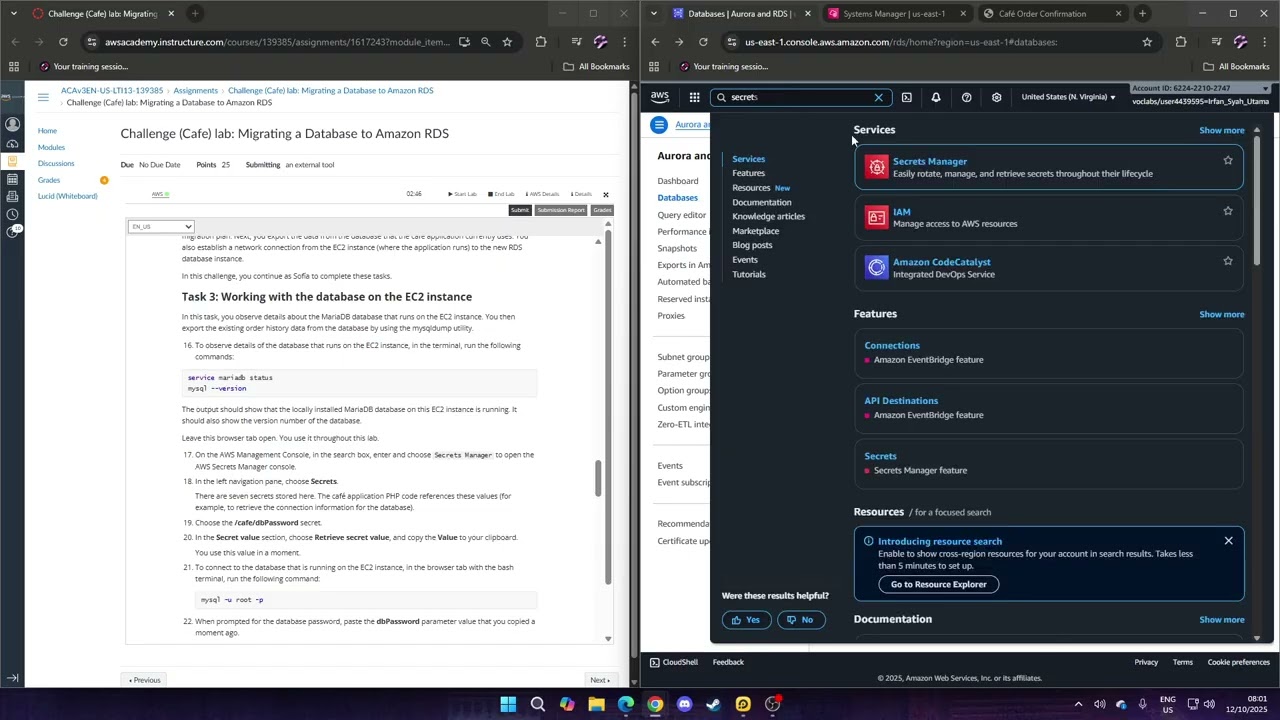This screenshot has width=1280, height=720.
Task: Click the IAM service icon
Action: click(x=877, y=217)
